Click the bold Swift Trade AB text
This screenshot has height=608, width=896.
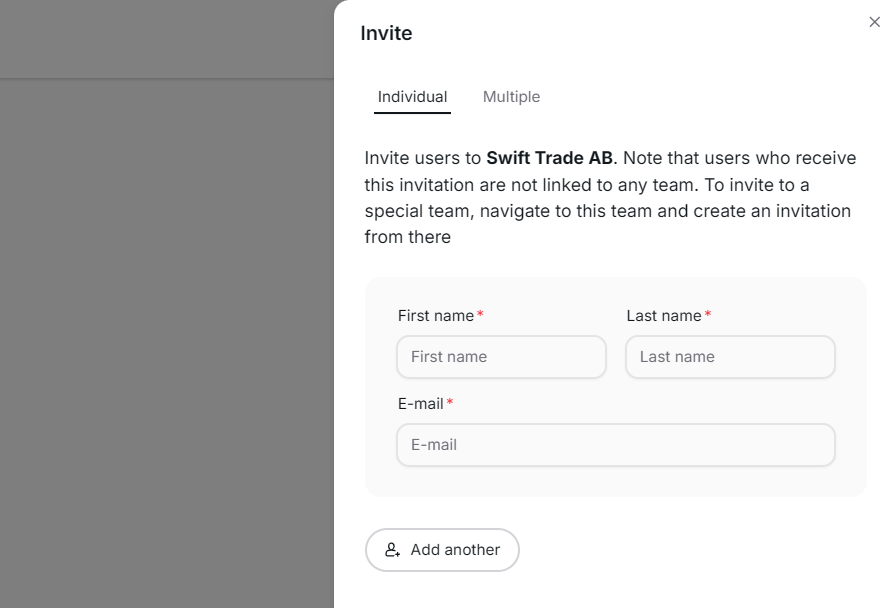point(549,158)
